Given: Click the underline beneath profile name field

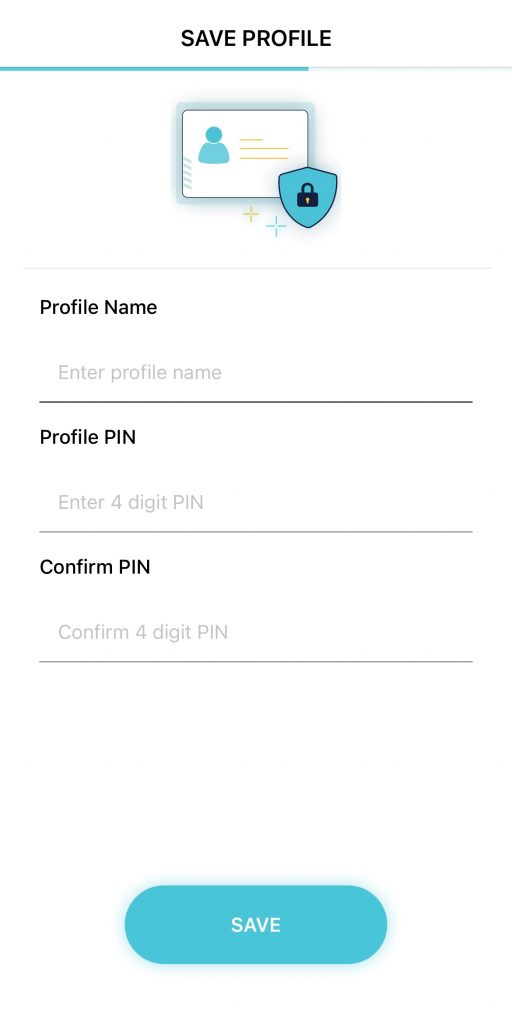Looking at the screenshot, I should point(256,402).
